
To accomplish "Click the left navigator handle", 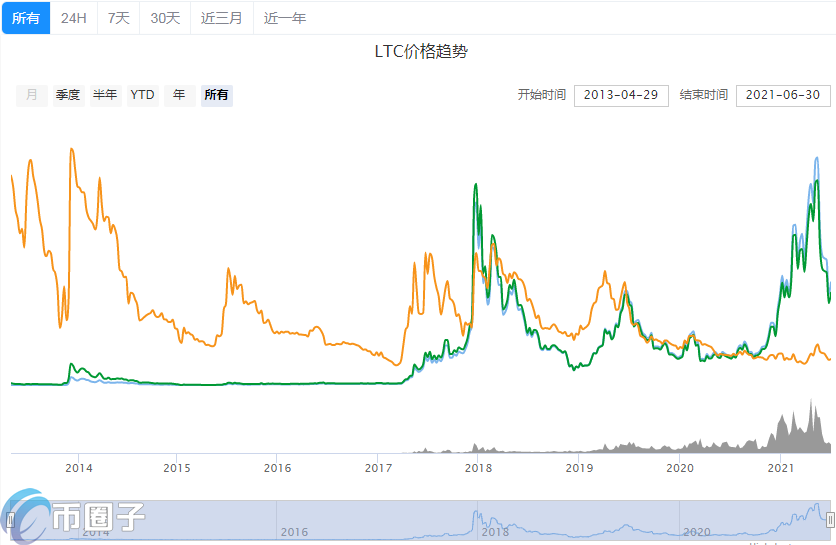I will click(11, 519).
